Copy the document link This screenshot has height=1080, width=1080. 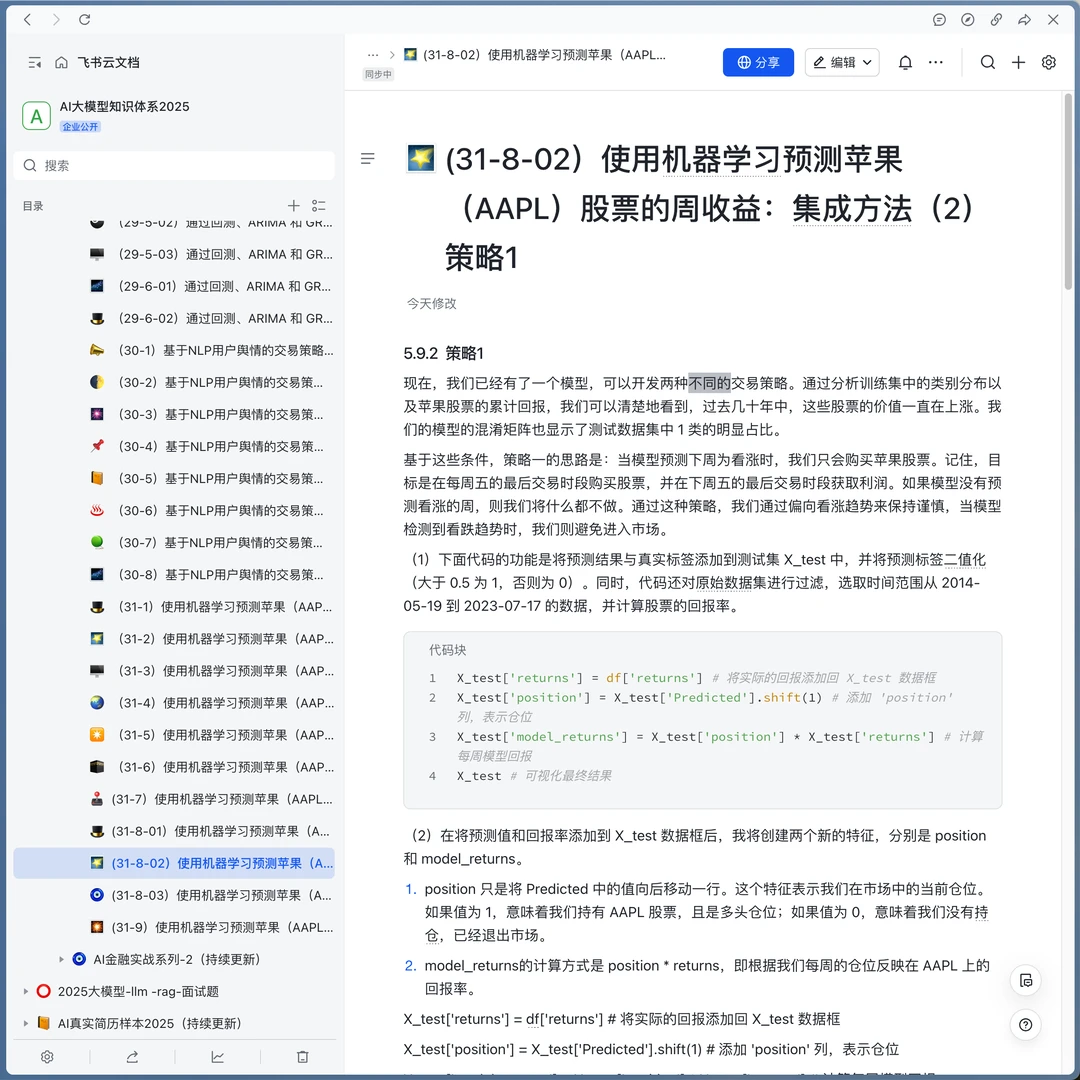click(995, 19)
